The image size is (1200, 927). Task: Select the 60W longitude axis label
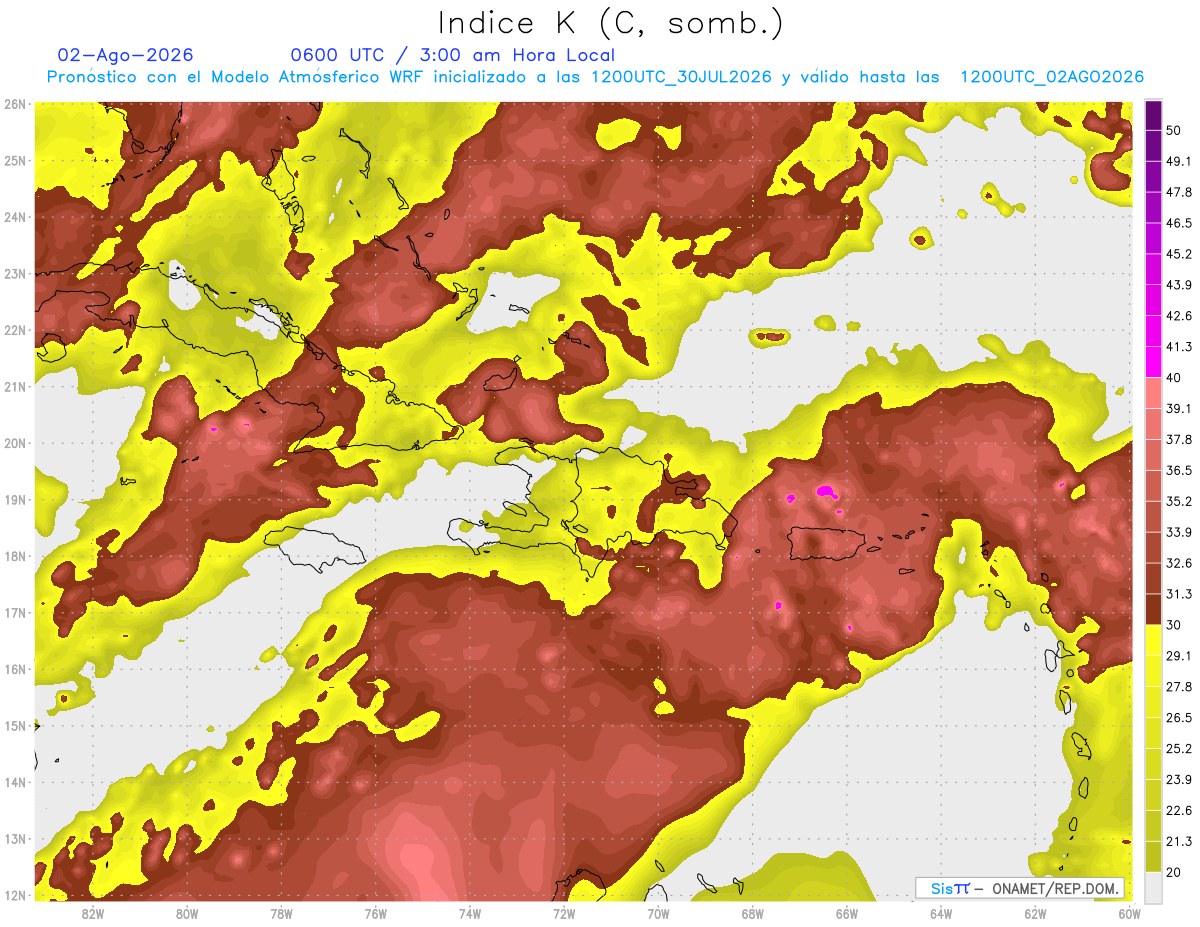1129,914
